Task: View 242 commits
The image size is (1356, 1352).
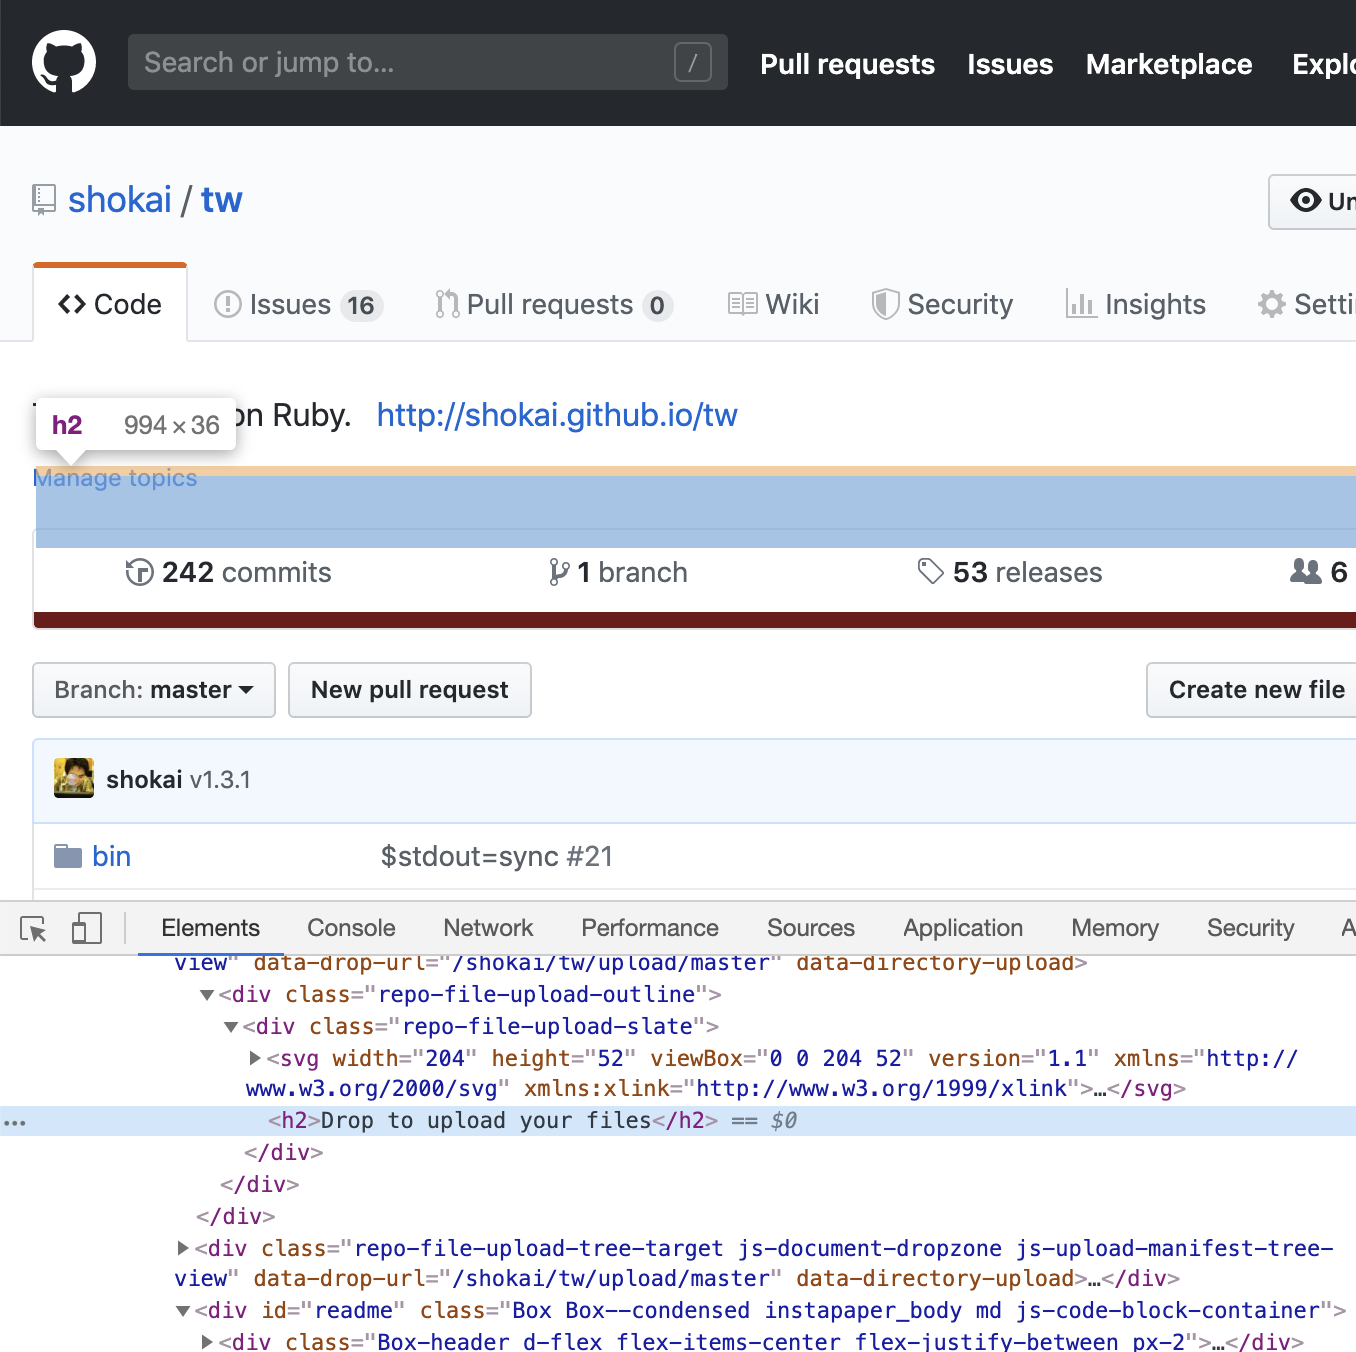Action: coord(229,572)
